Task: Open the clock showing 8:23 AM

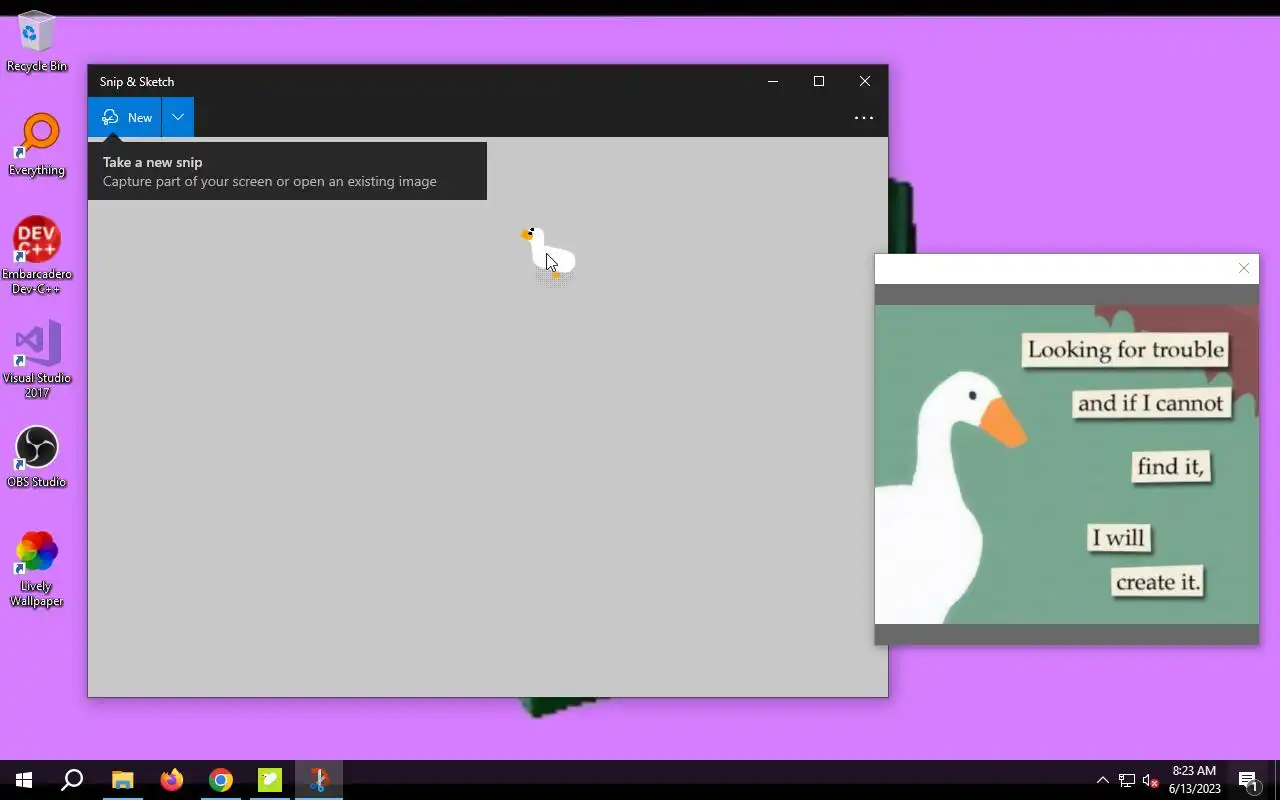Action: point(1195,780)
